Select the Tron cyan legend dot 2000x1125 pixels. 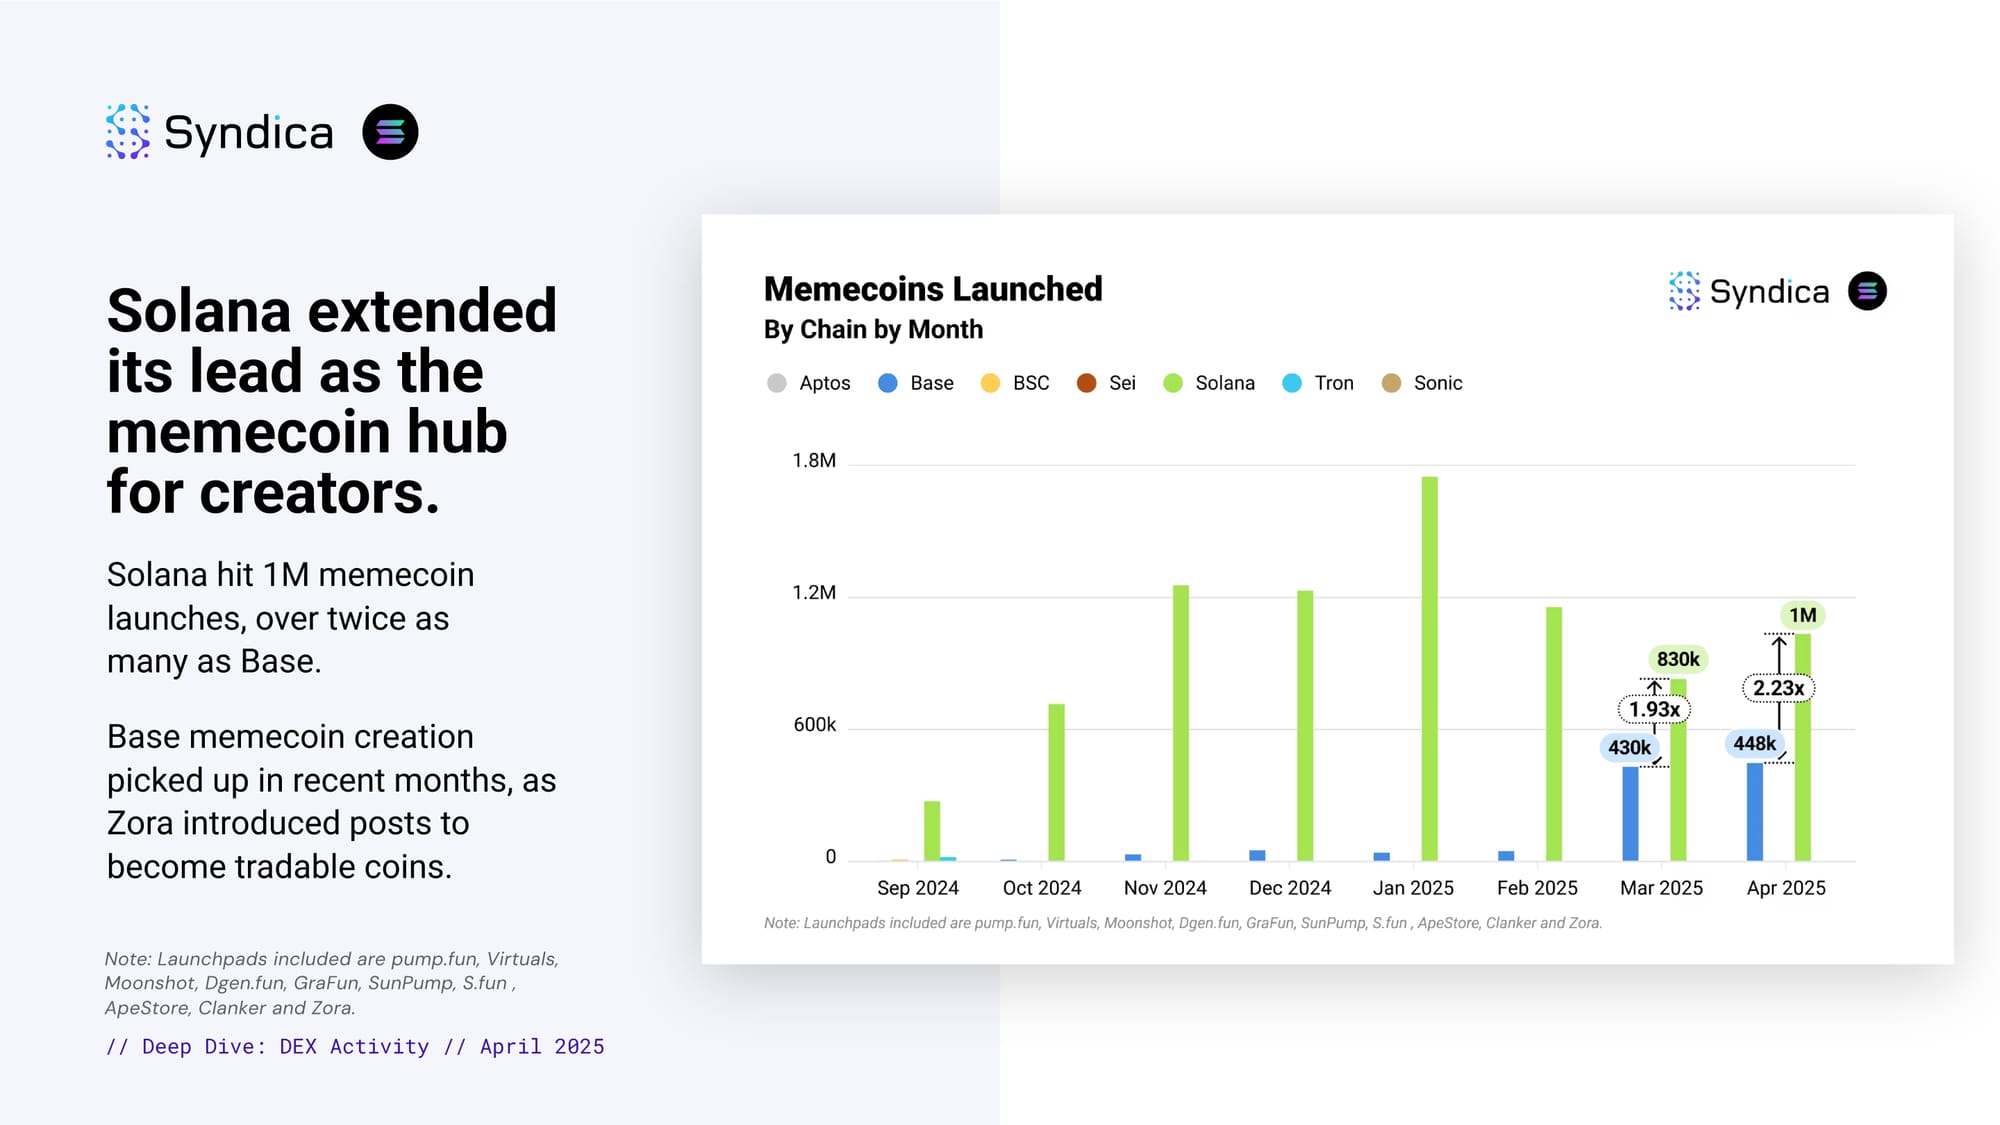[x=1292, y=383]
